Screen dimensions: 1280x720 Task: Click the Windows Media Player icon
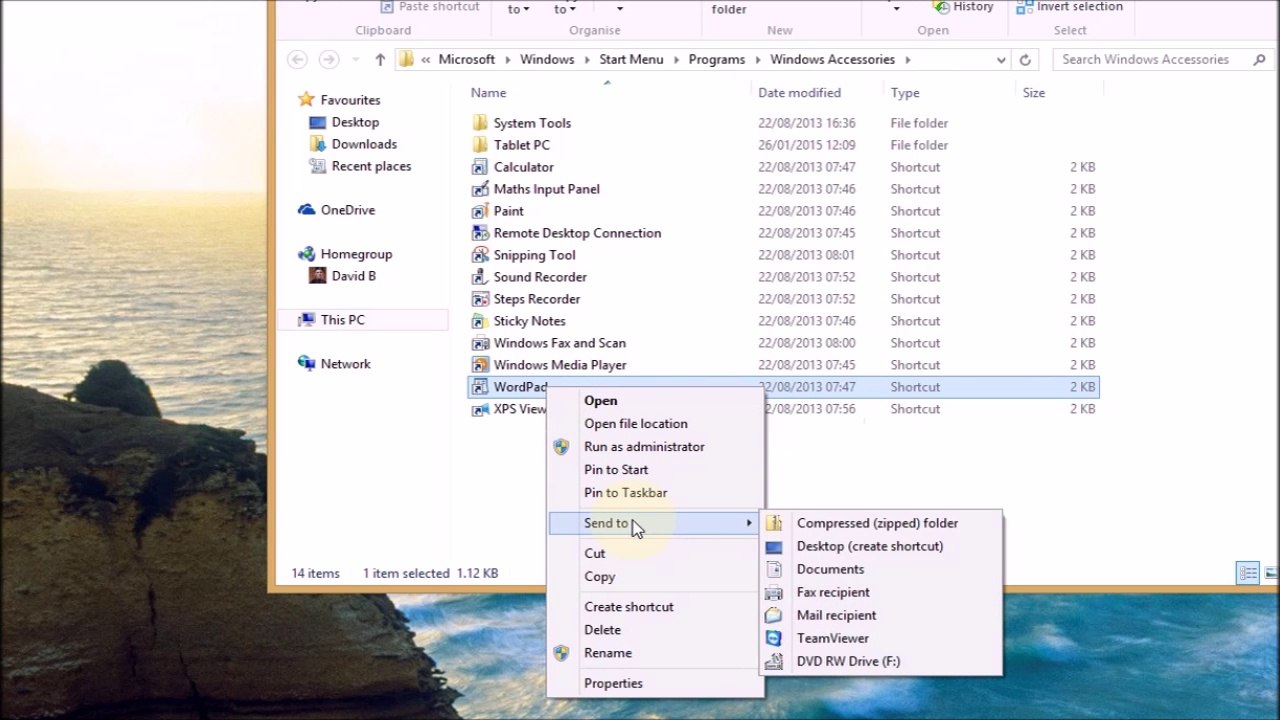tap(480, 365)
